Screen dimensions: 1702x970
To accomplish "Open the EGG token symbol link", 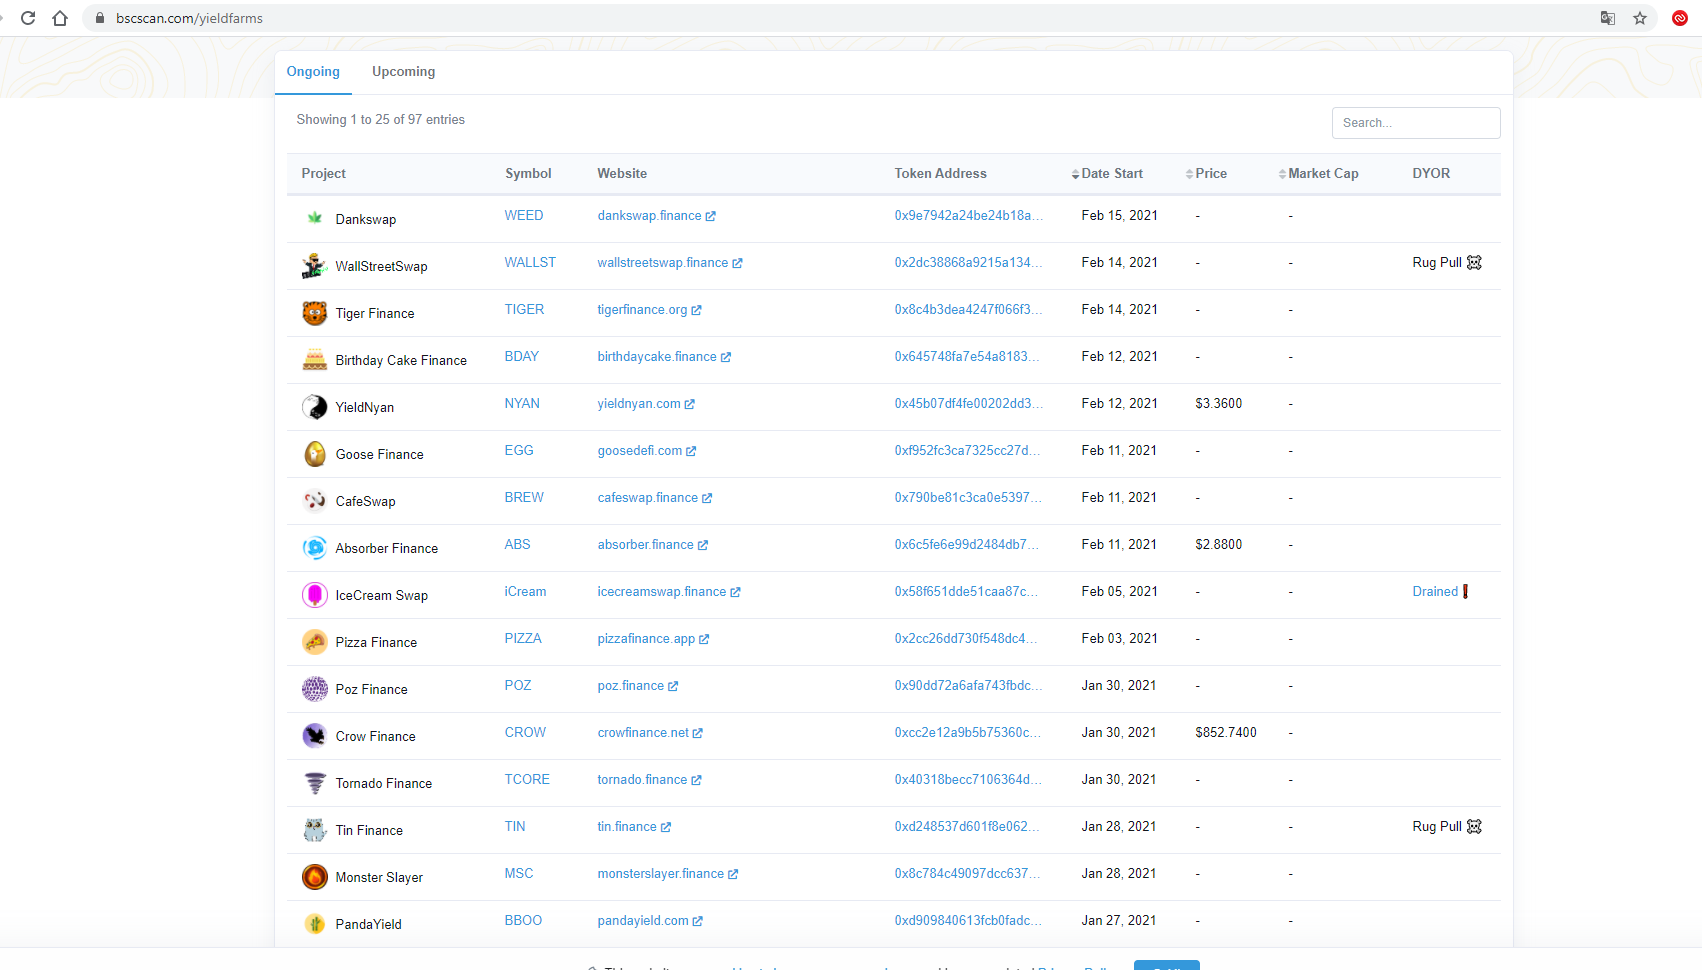I will click(x=519, y=450).
